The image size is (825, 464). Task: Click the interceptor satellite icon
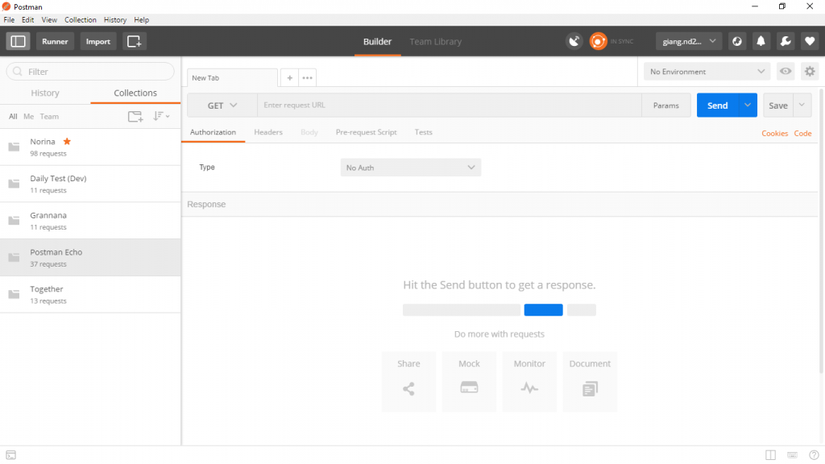pos(574,41)
